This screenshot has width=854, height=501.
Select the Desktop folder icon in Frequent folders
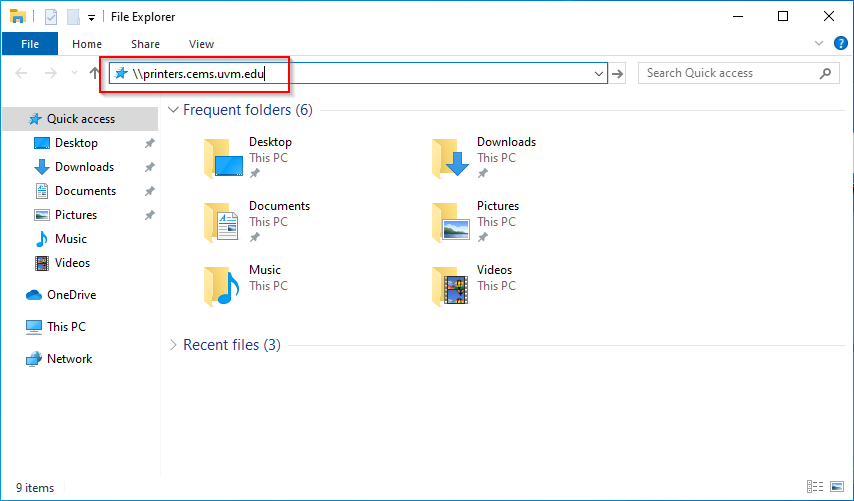[223, 158]
